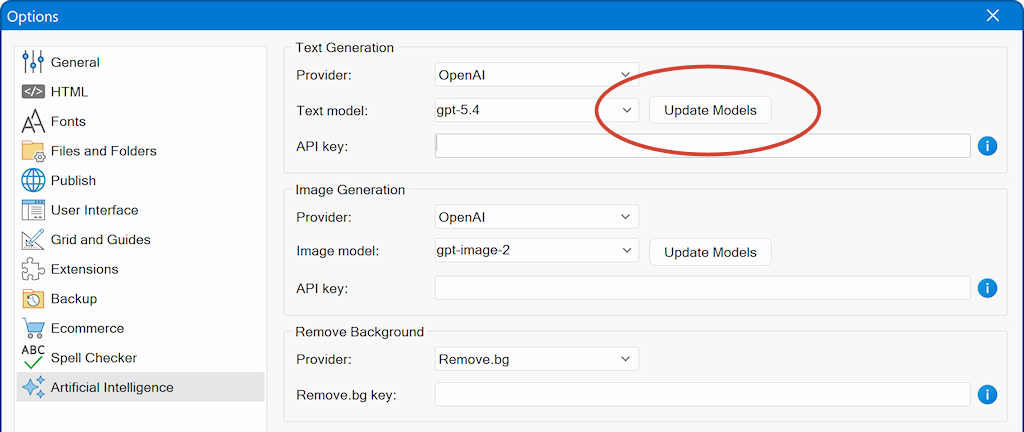Screen dimensions: 1024x432
Task: Open the Fonts options category
Action: [140, 121]
